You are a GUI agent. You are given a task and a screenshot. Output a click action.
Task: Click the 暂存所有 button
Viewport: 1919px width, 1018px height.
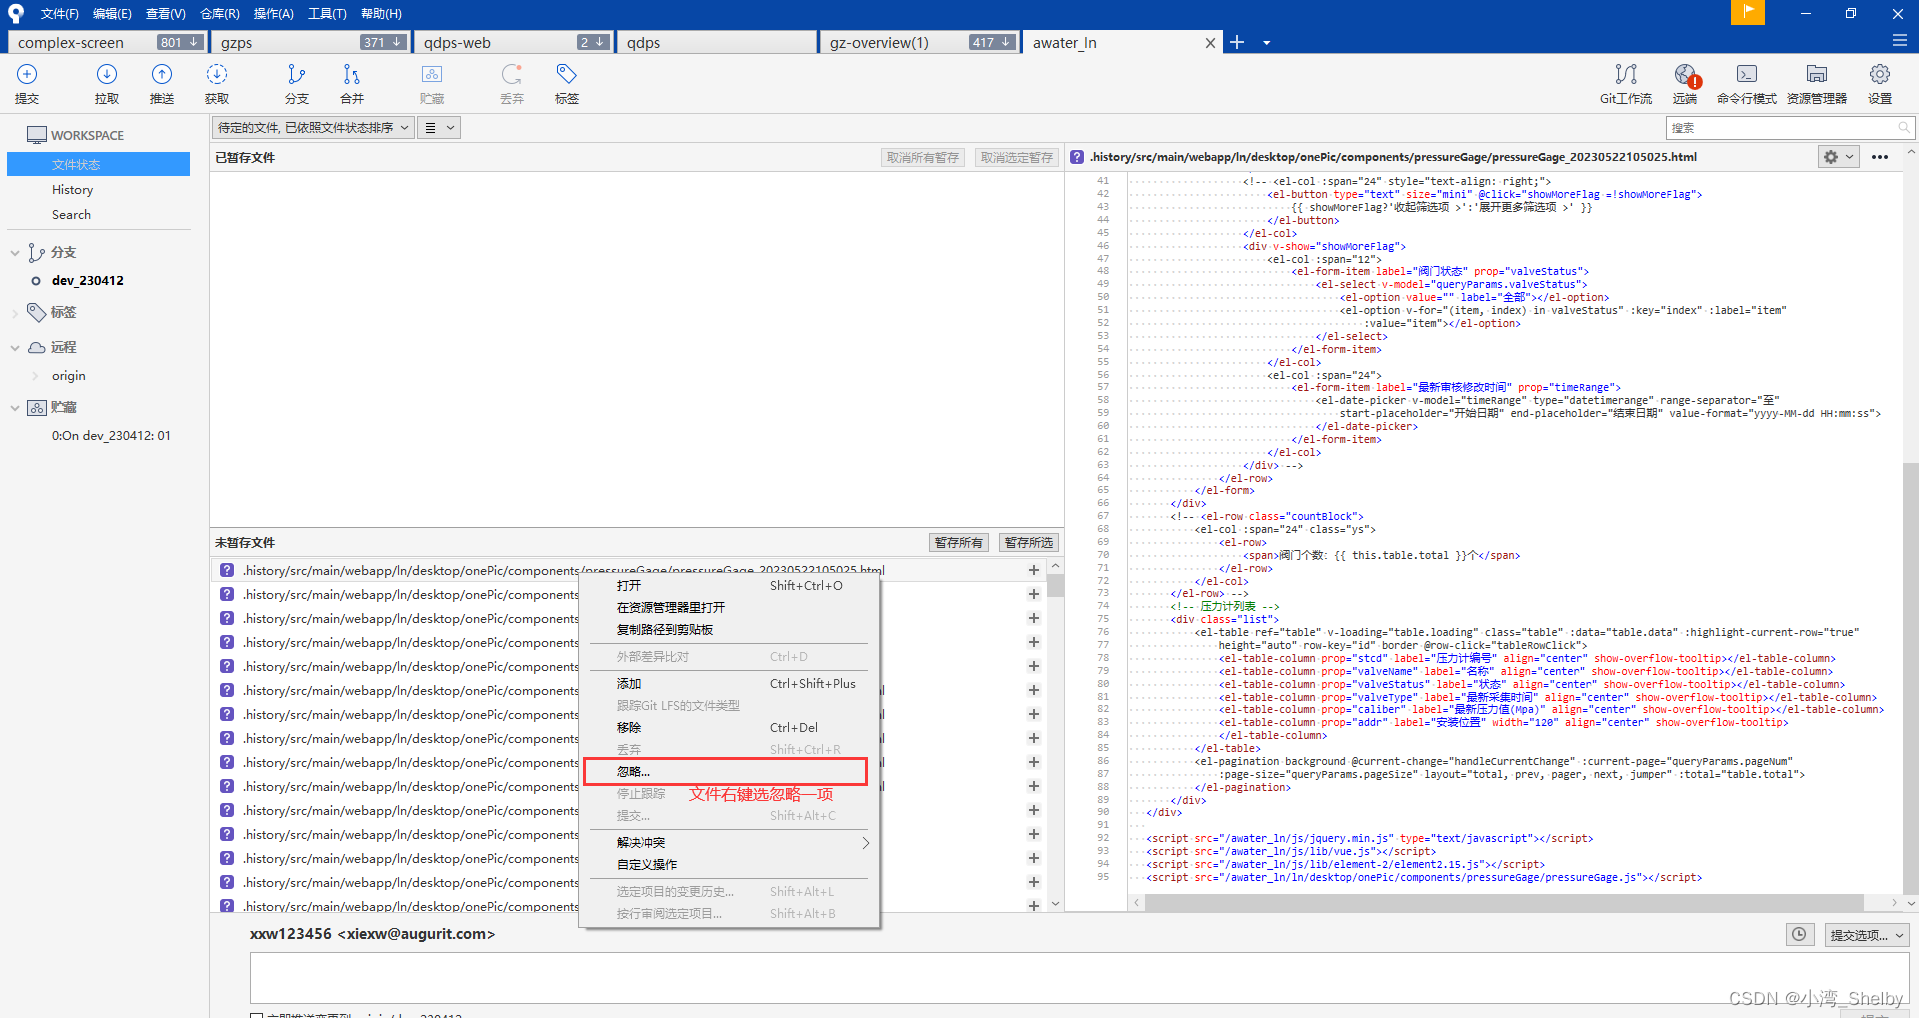pos(959,542)
